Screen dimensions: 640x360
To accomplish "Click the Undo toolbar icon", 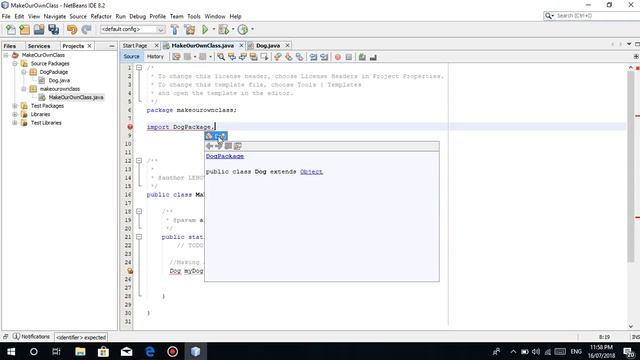I will (72, 29).
